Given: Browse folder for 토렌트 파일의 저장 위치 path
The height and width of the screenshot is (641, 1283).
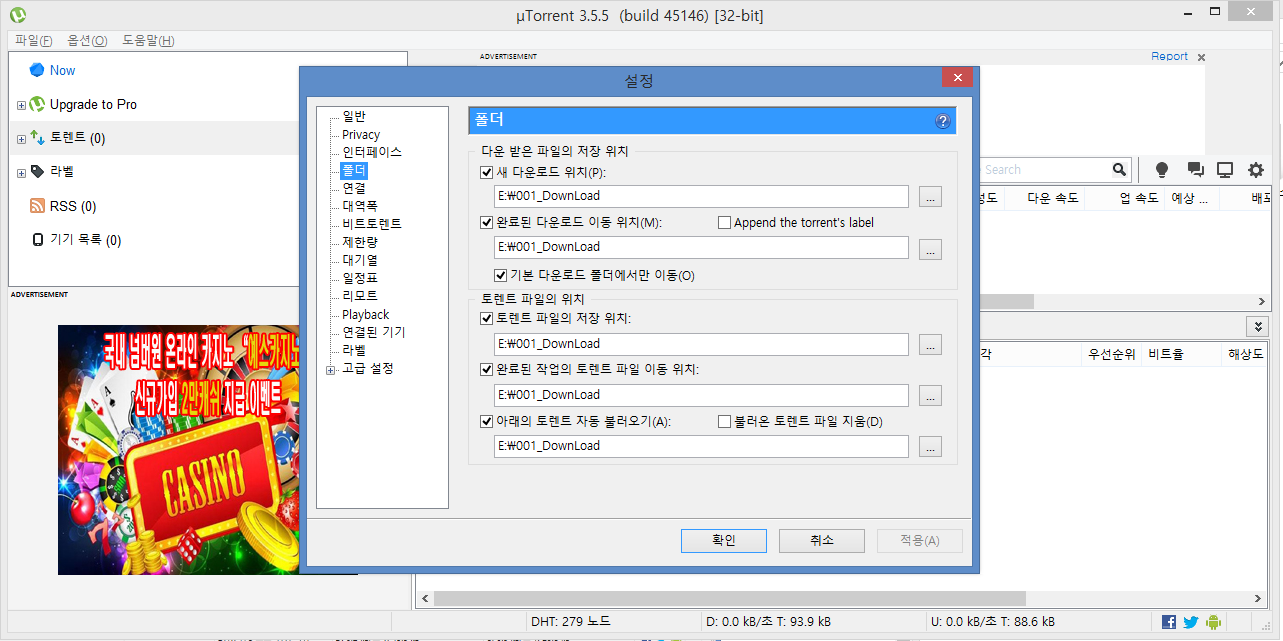Looking at the screenshot, I should (931, 344).
